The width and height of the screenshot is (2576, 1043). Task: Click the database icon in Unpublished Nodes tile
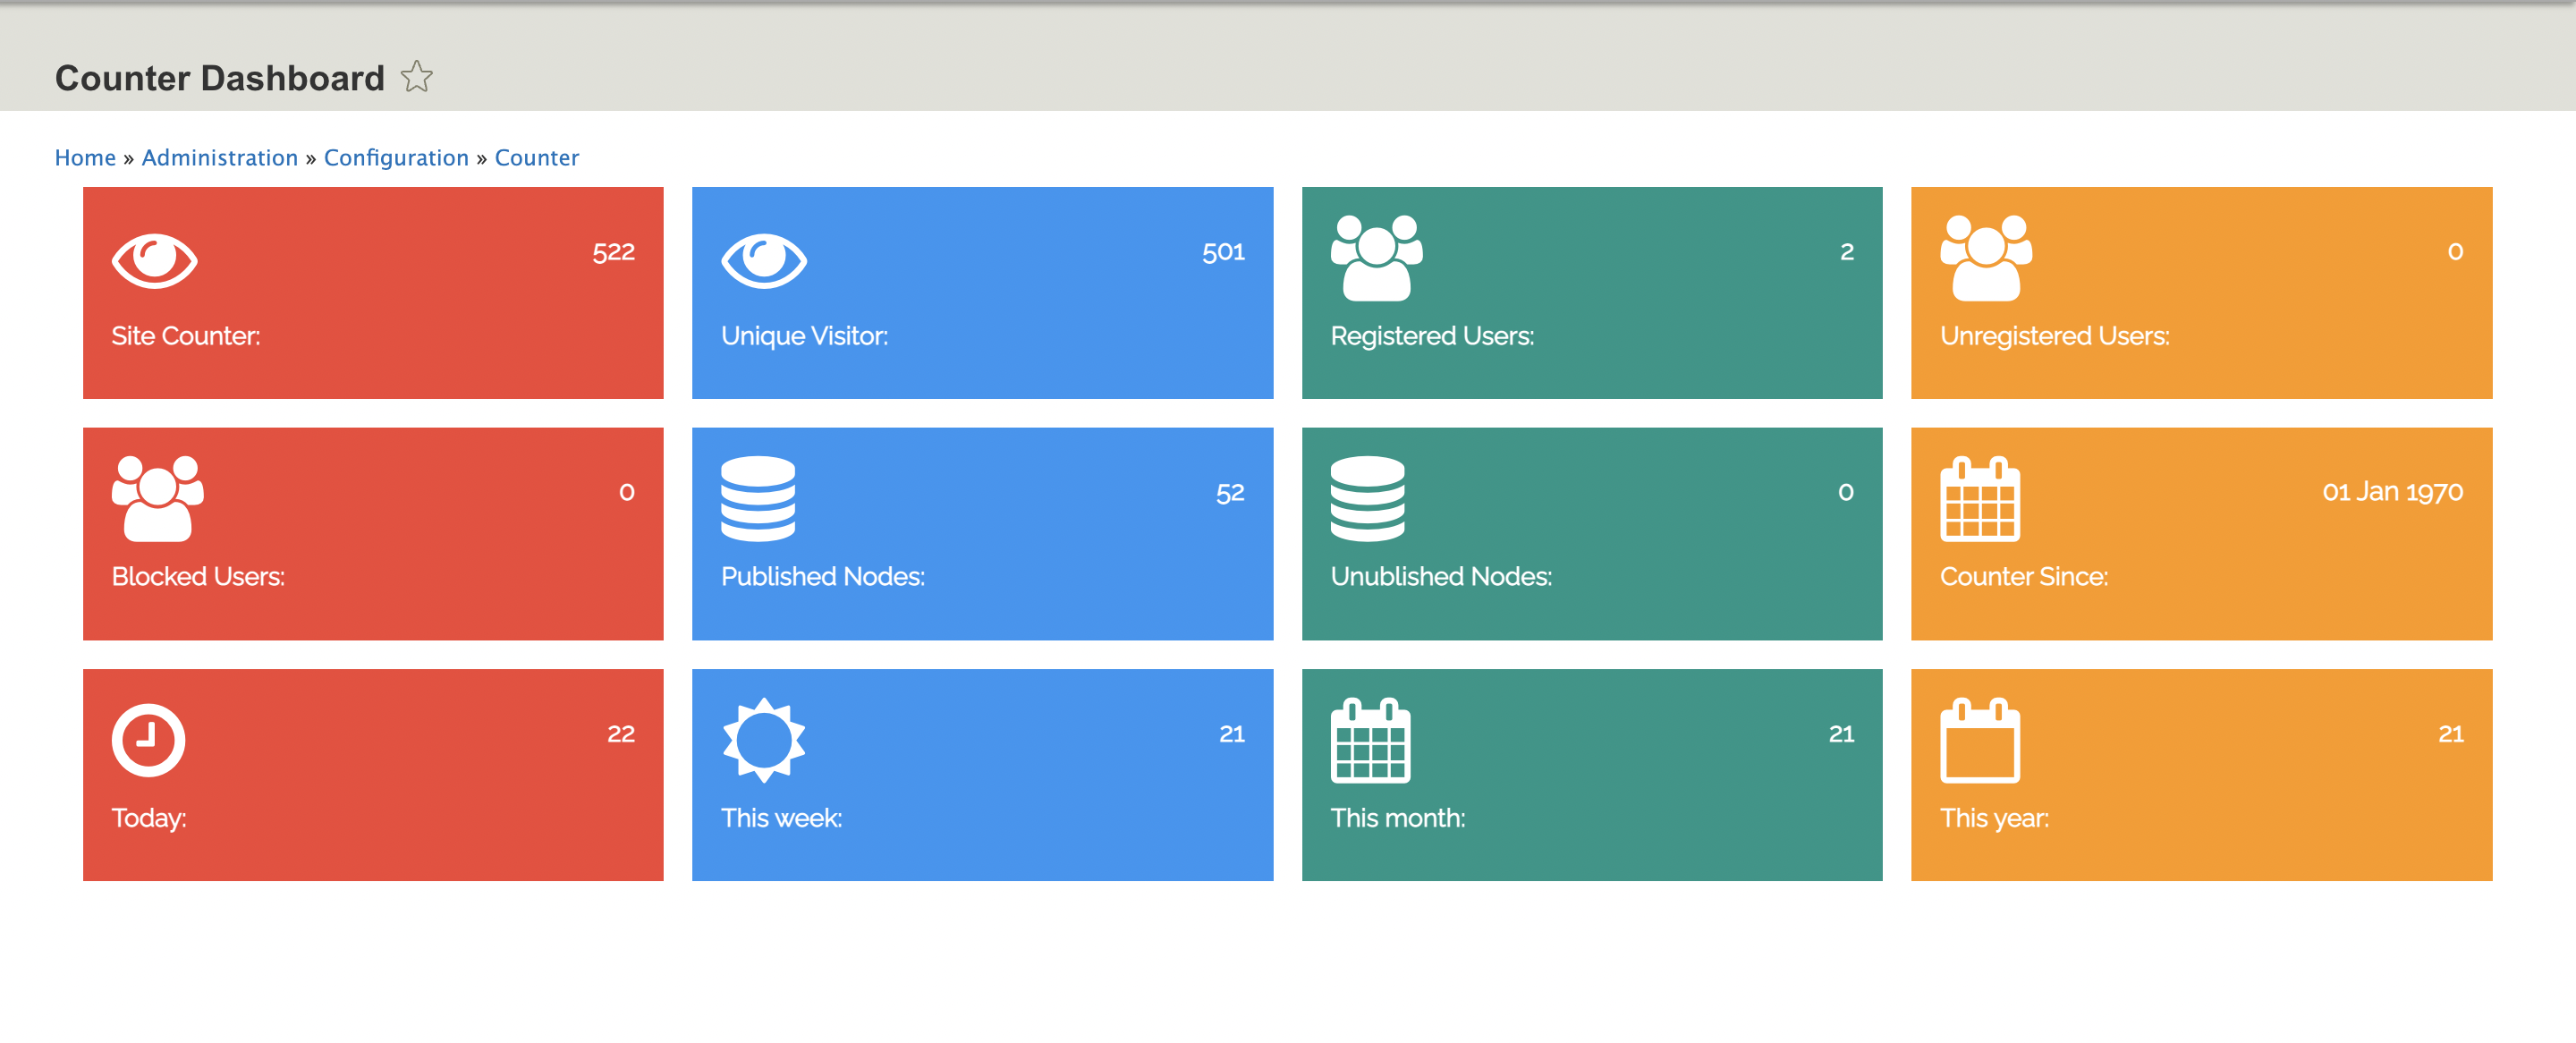[x=1367, y=499]
